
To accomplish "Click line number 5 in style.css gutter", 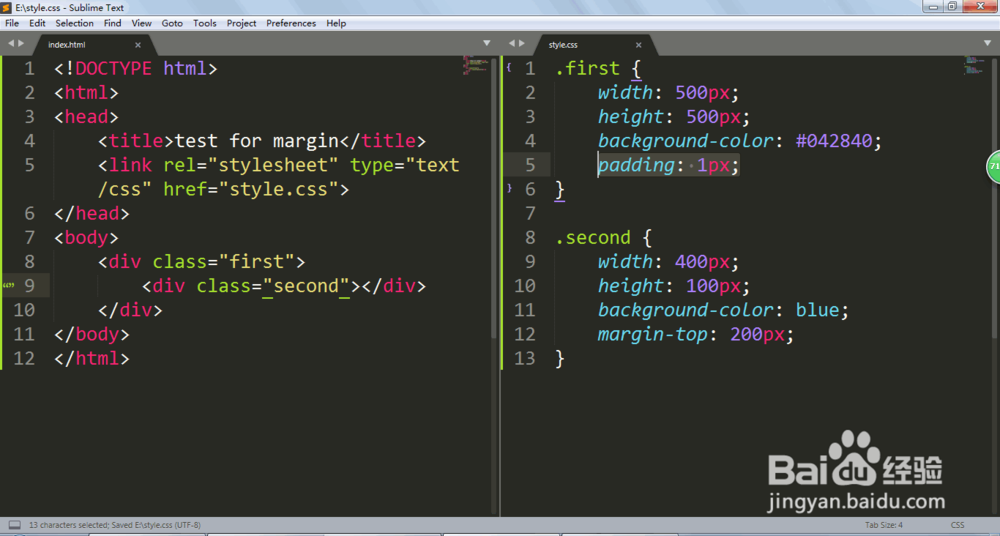I will pyautogui.click(x=530, y=165).
